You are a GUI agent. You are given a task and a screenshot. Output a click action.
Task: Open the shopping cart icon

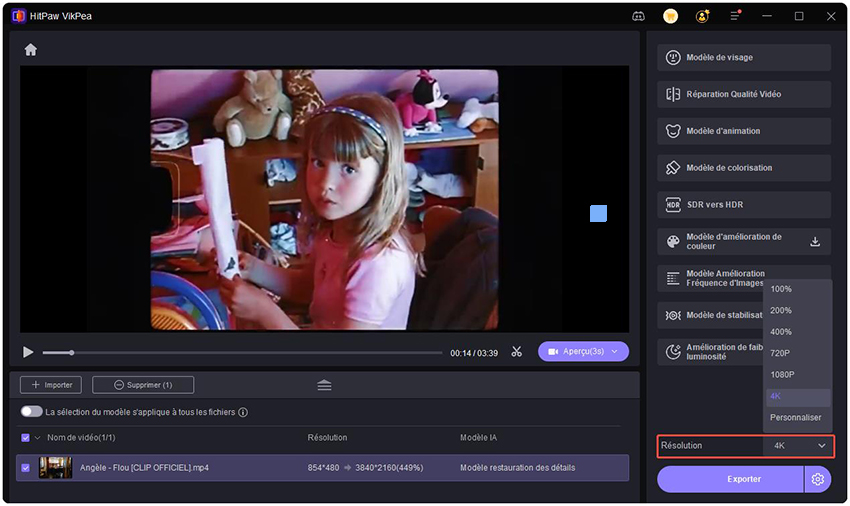click(671, 16)
